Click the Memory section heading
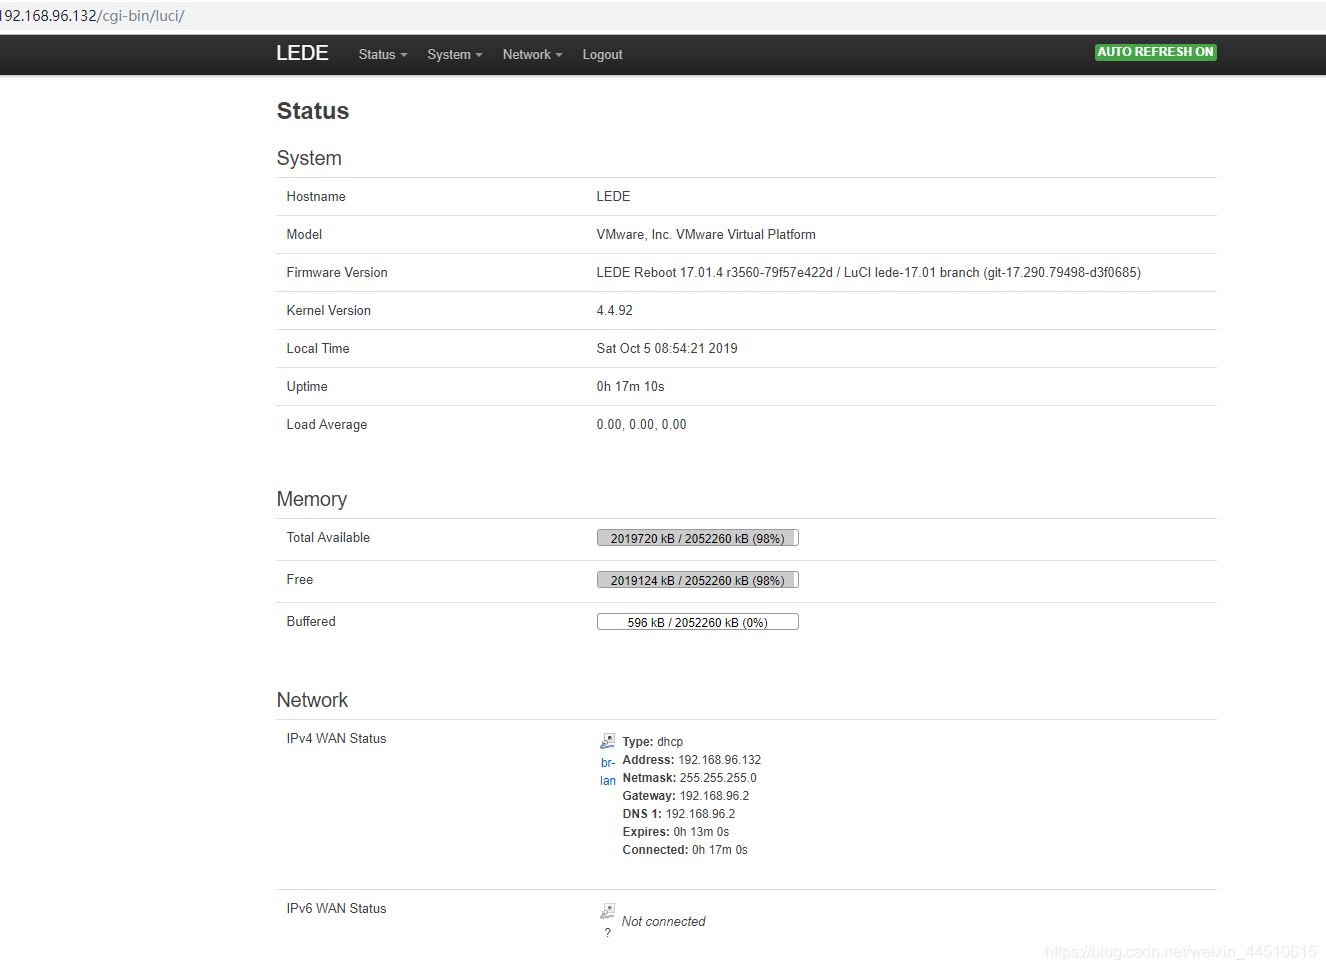Viewport: 1326px width, 970px height. click(312, 499)
